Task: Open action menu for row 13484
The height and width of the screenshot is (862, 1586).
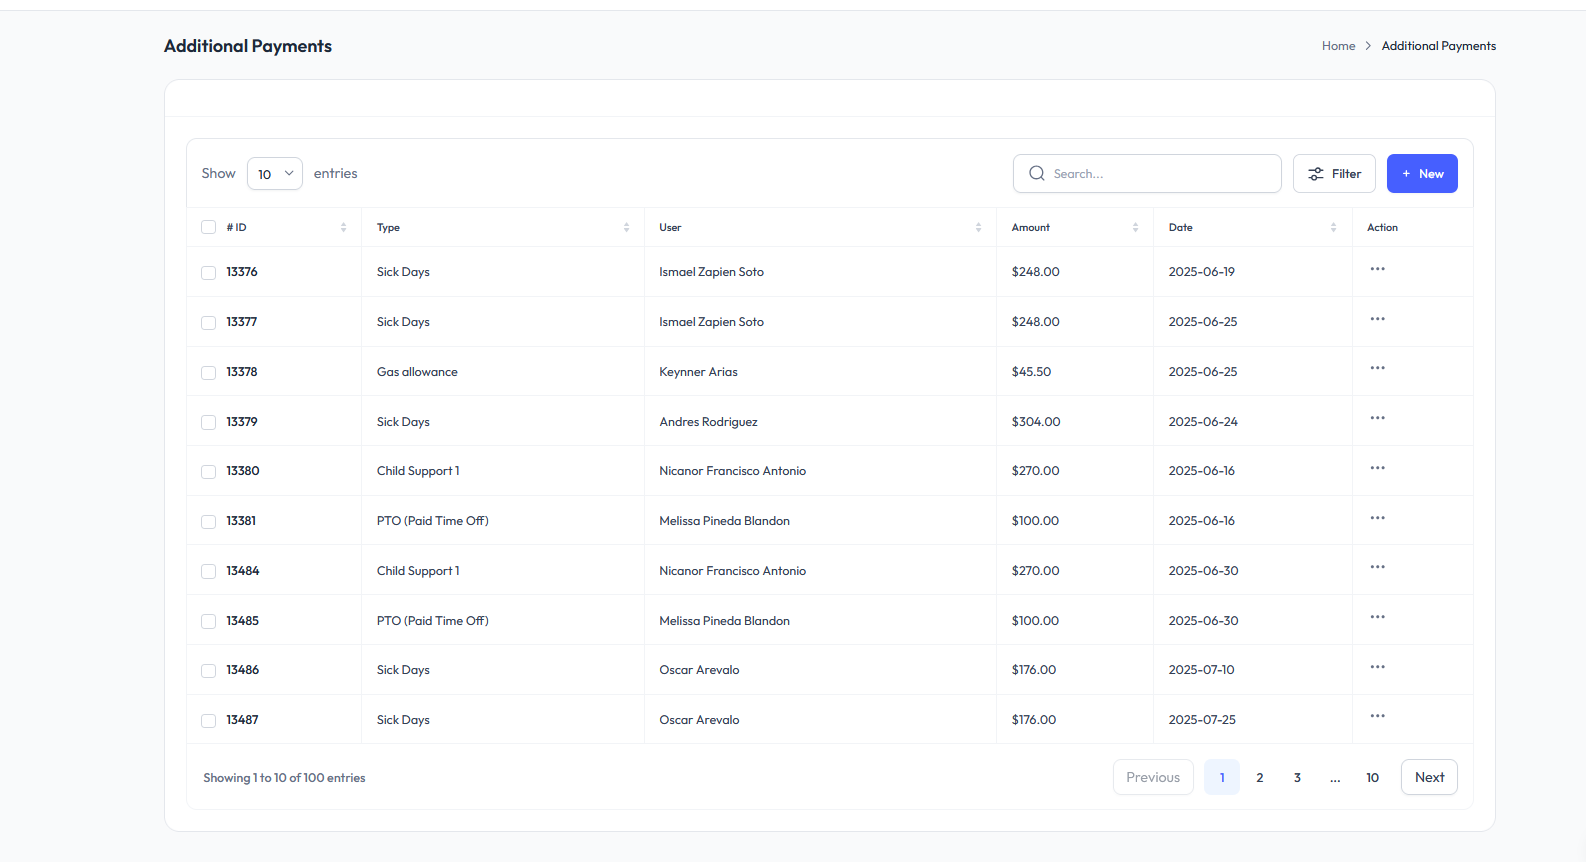Action: tap(1377, 567)
